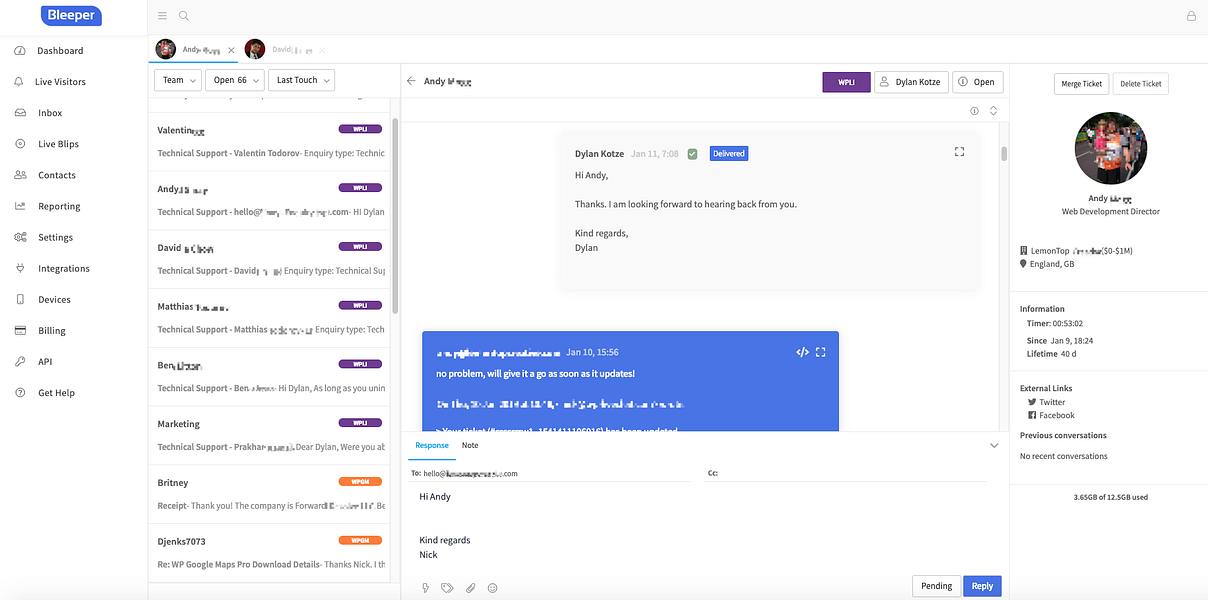1208x600 pixels.
Task: Switch to the Note tab
Action: [x=470, y=445]
